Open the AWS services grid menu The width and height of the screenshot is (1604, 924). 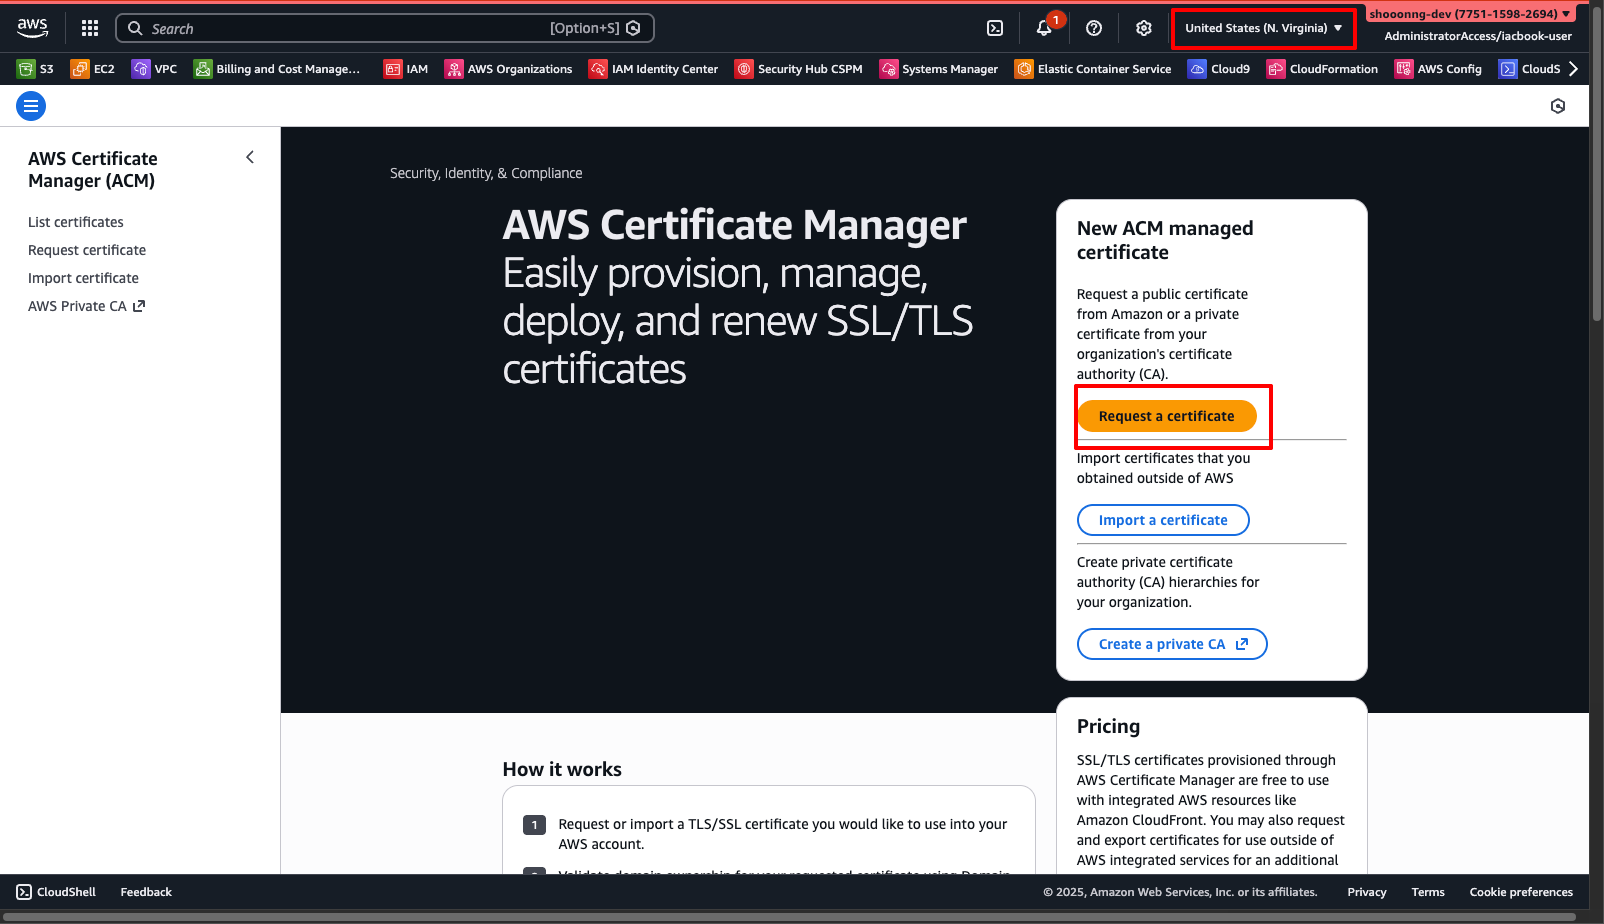[90, 28]
